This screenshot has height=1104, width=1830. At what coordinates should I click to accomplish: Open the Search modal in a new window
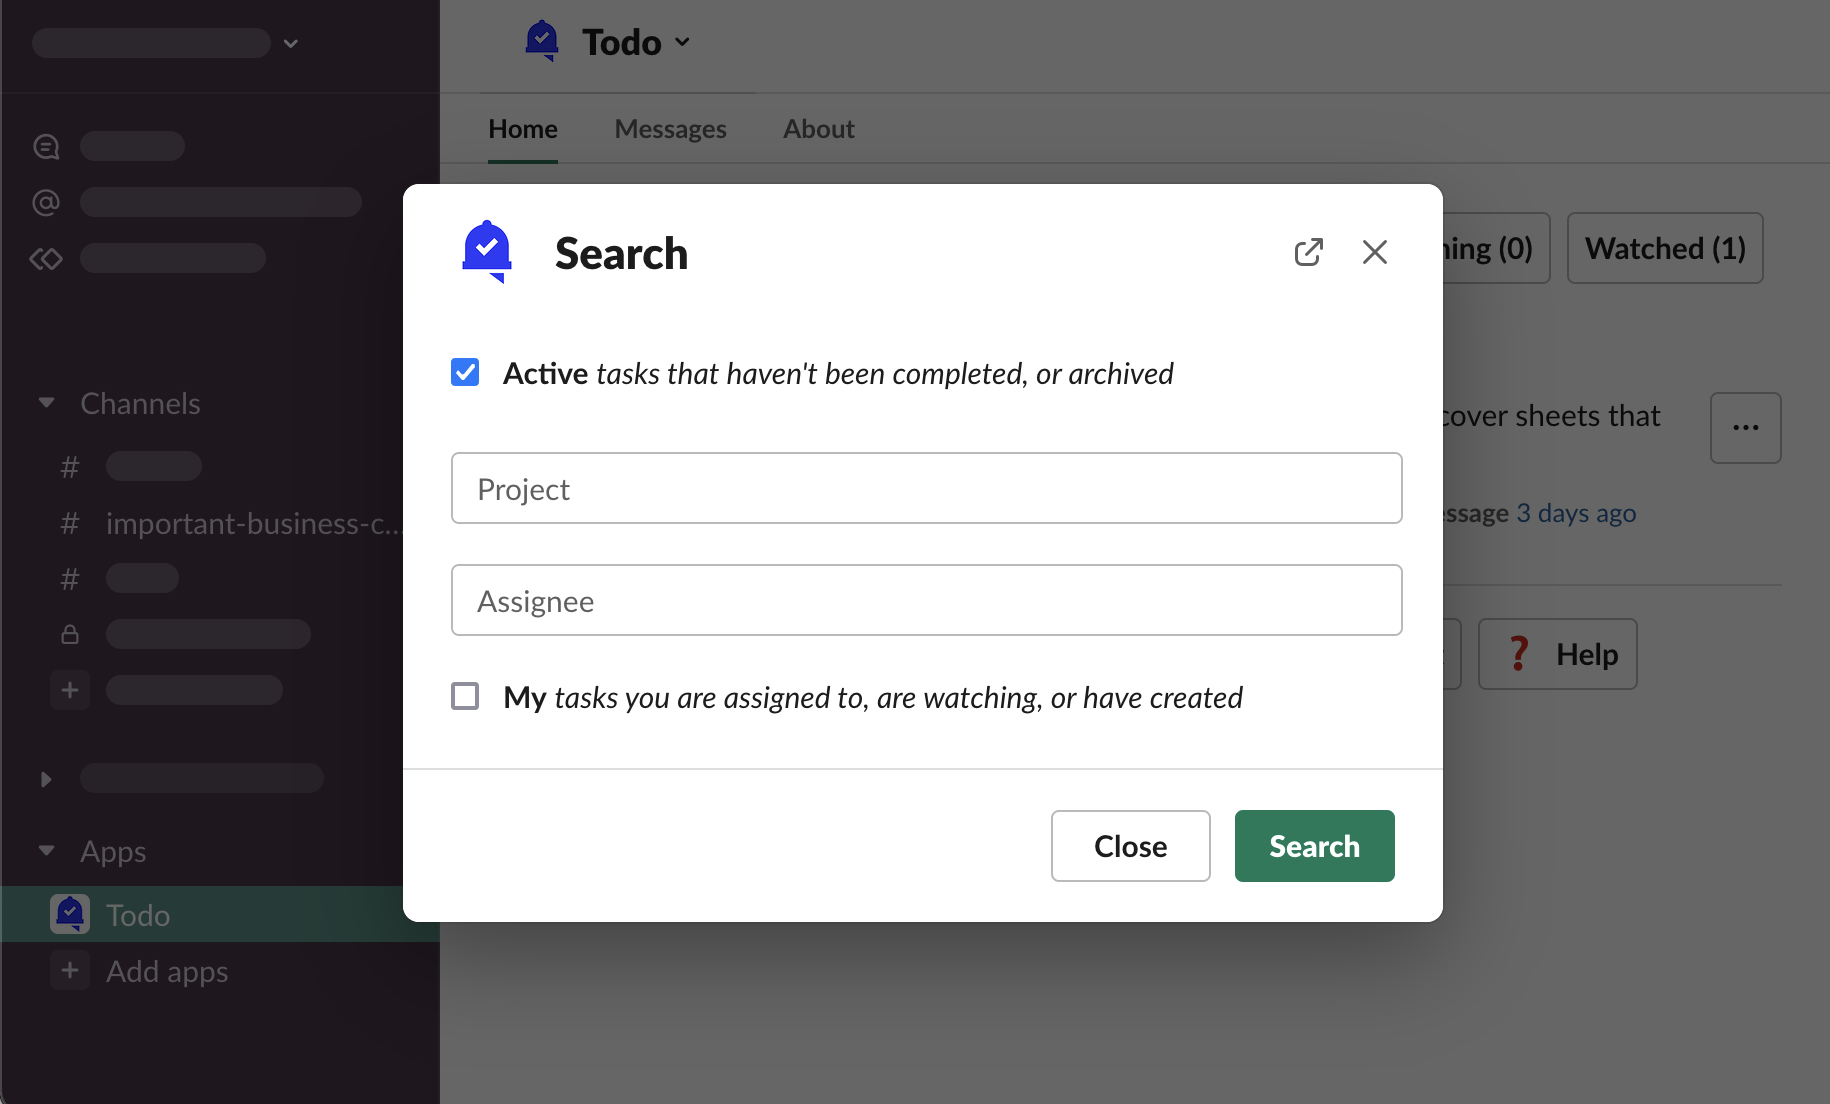coord(1308,252)
